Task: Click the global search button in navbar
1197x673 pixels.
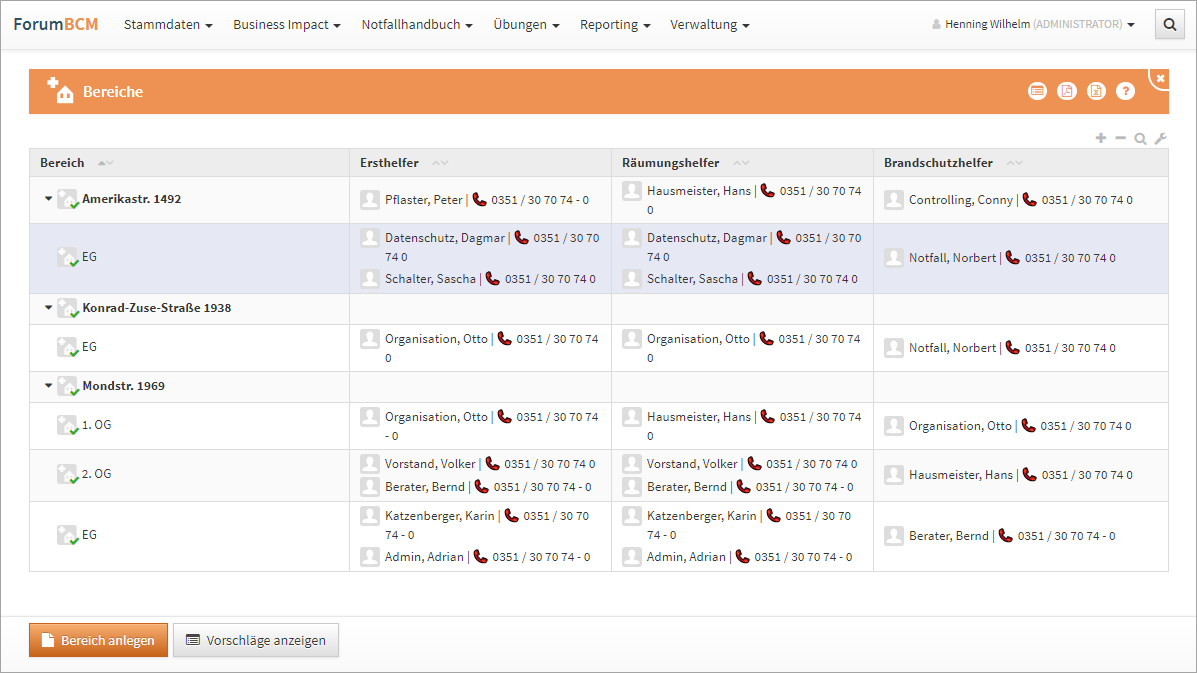Action: click(x=1168, y=25)
